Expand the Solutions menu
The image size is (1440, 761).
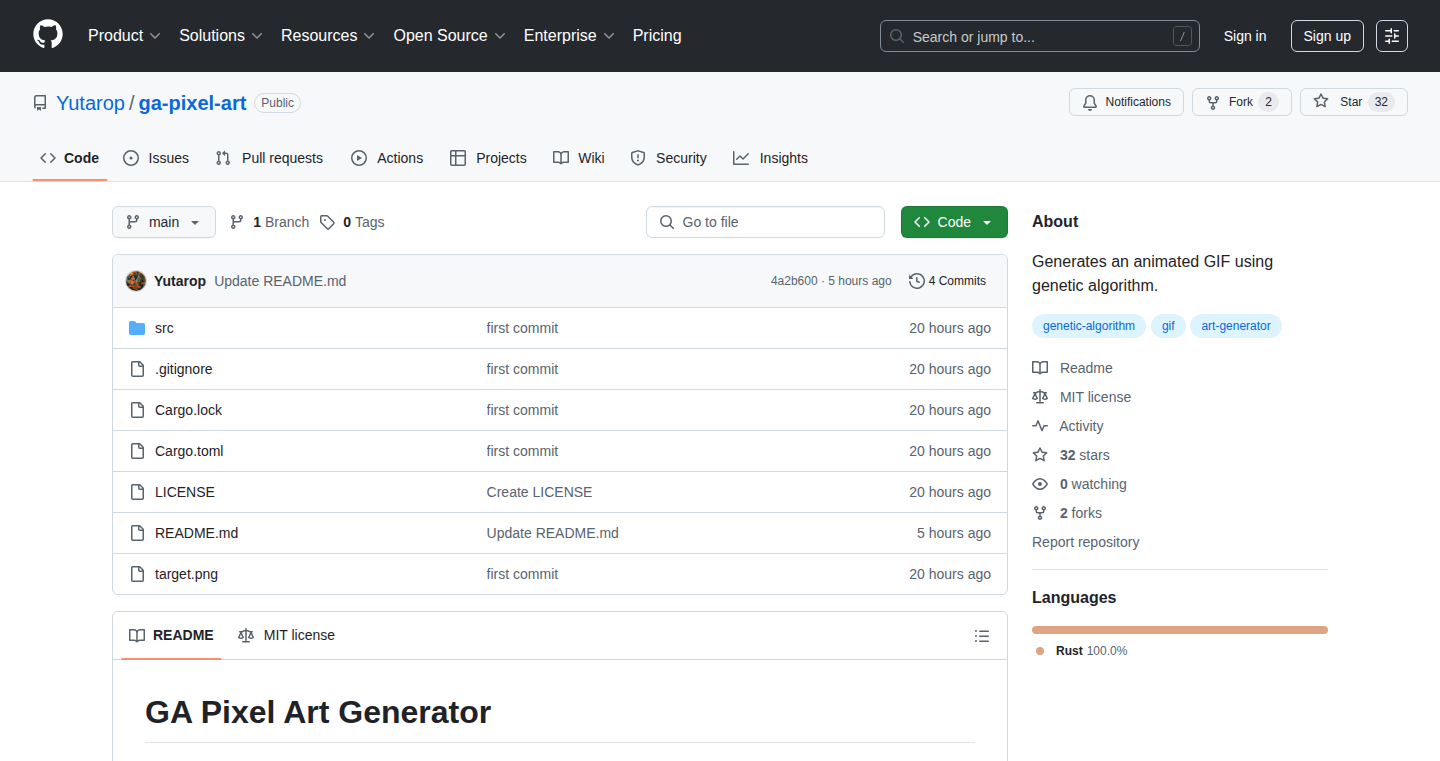[x=221, y=35]
